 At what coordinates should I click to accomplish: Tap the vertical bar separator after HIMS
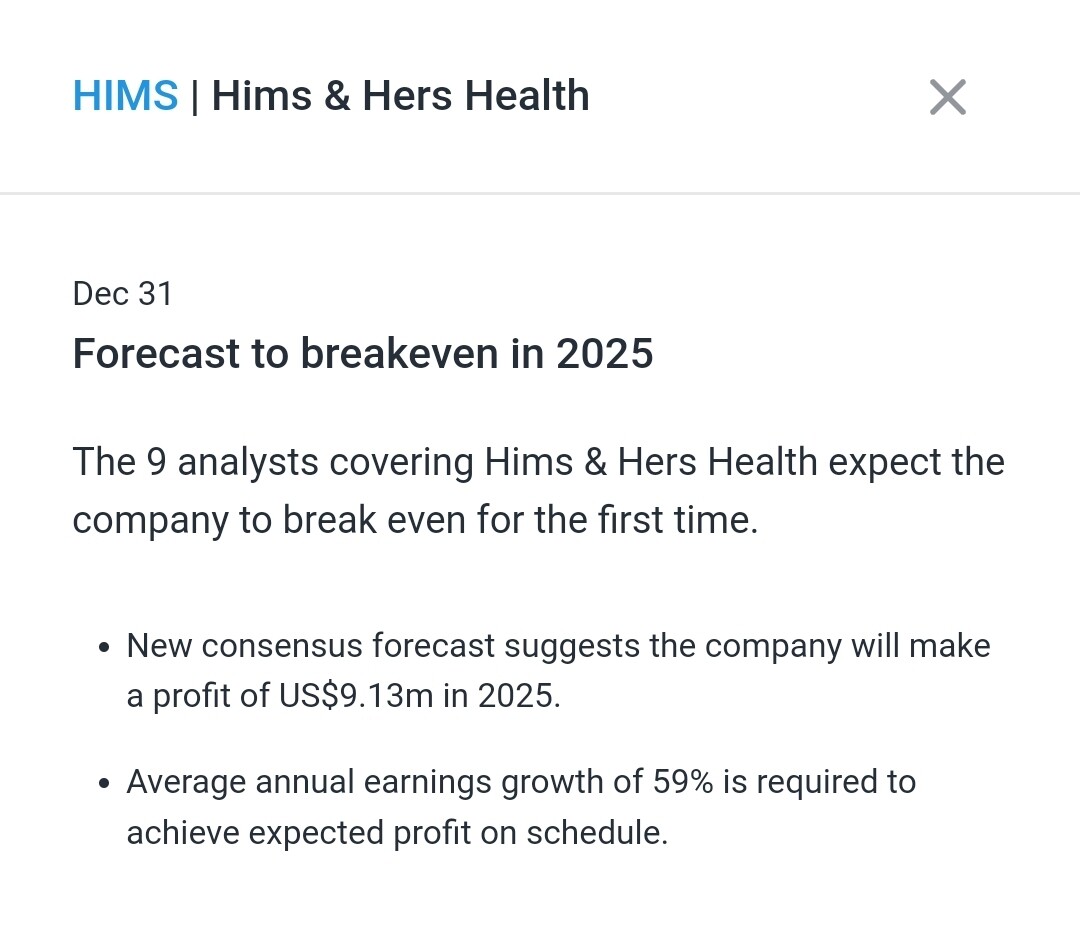tap(194, 97)
